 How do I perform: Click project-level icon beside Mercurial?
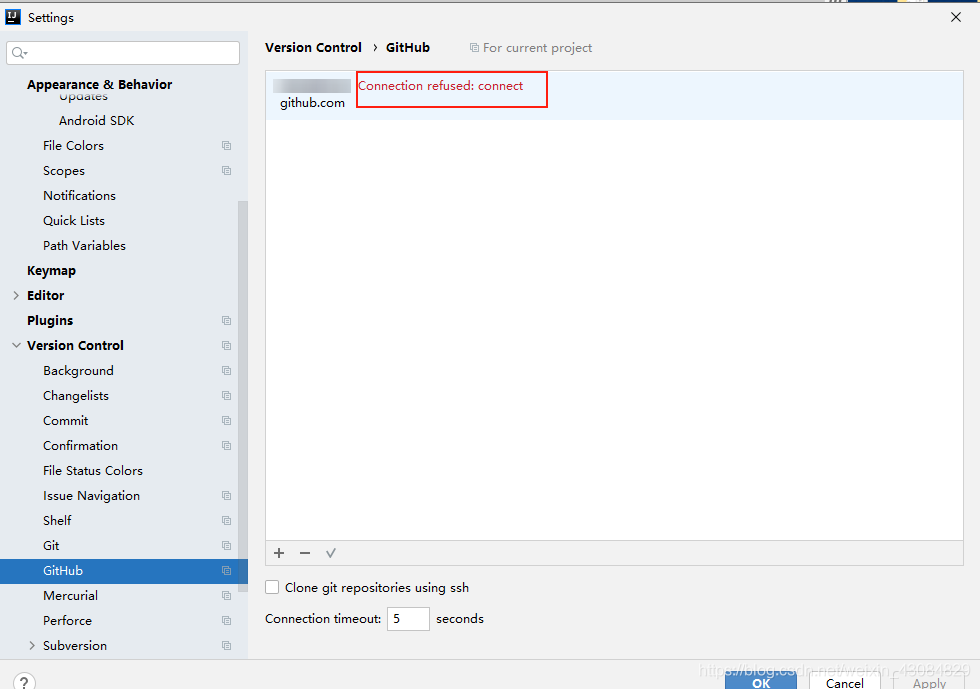pyautogui.click(x=226, y=596)
